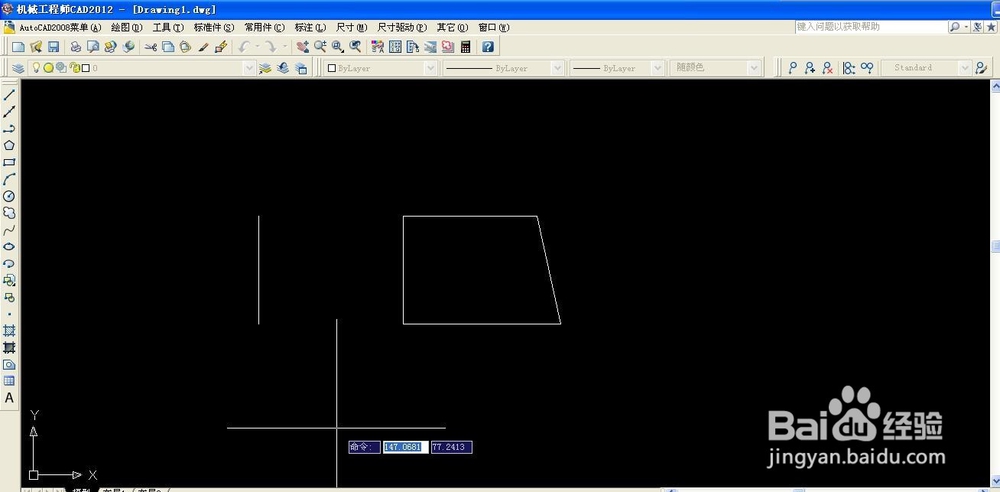Open the QuickCalc calculator
This screenshot has height=492, width=1000.
466,47
